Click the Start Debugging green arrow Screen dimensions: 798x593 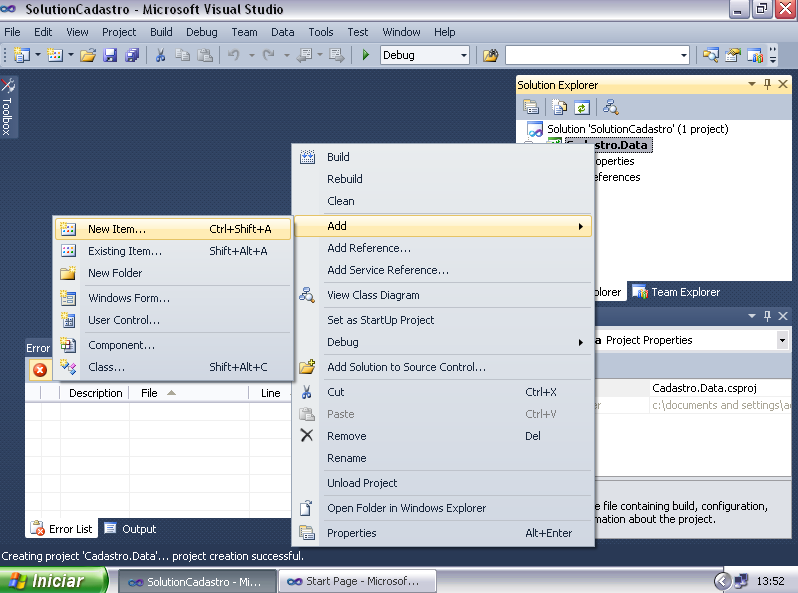[x=365, y=55]
